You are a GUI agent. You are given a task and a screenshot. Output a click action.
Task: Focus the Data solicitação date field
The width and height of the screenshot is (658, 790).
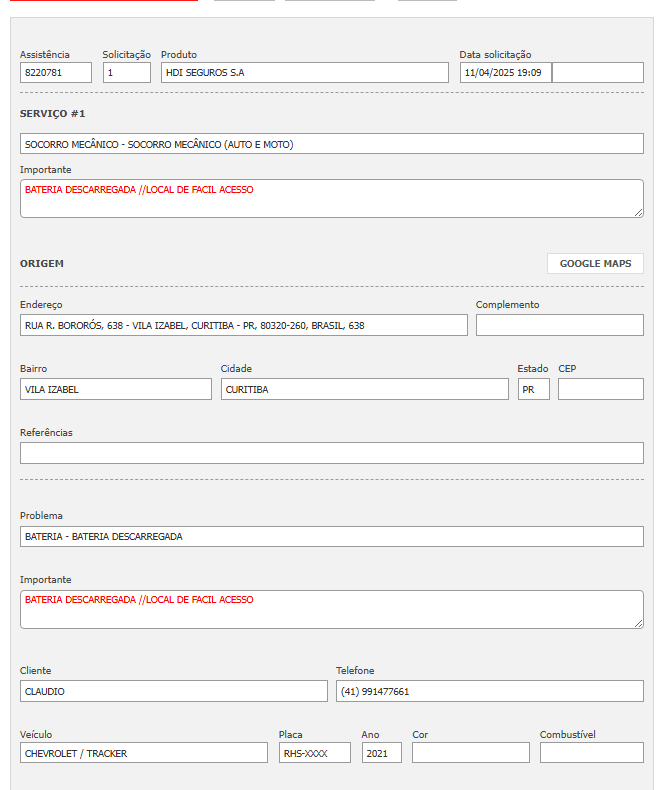[x=505, y=73]
